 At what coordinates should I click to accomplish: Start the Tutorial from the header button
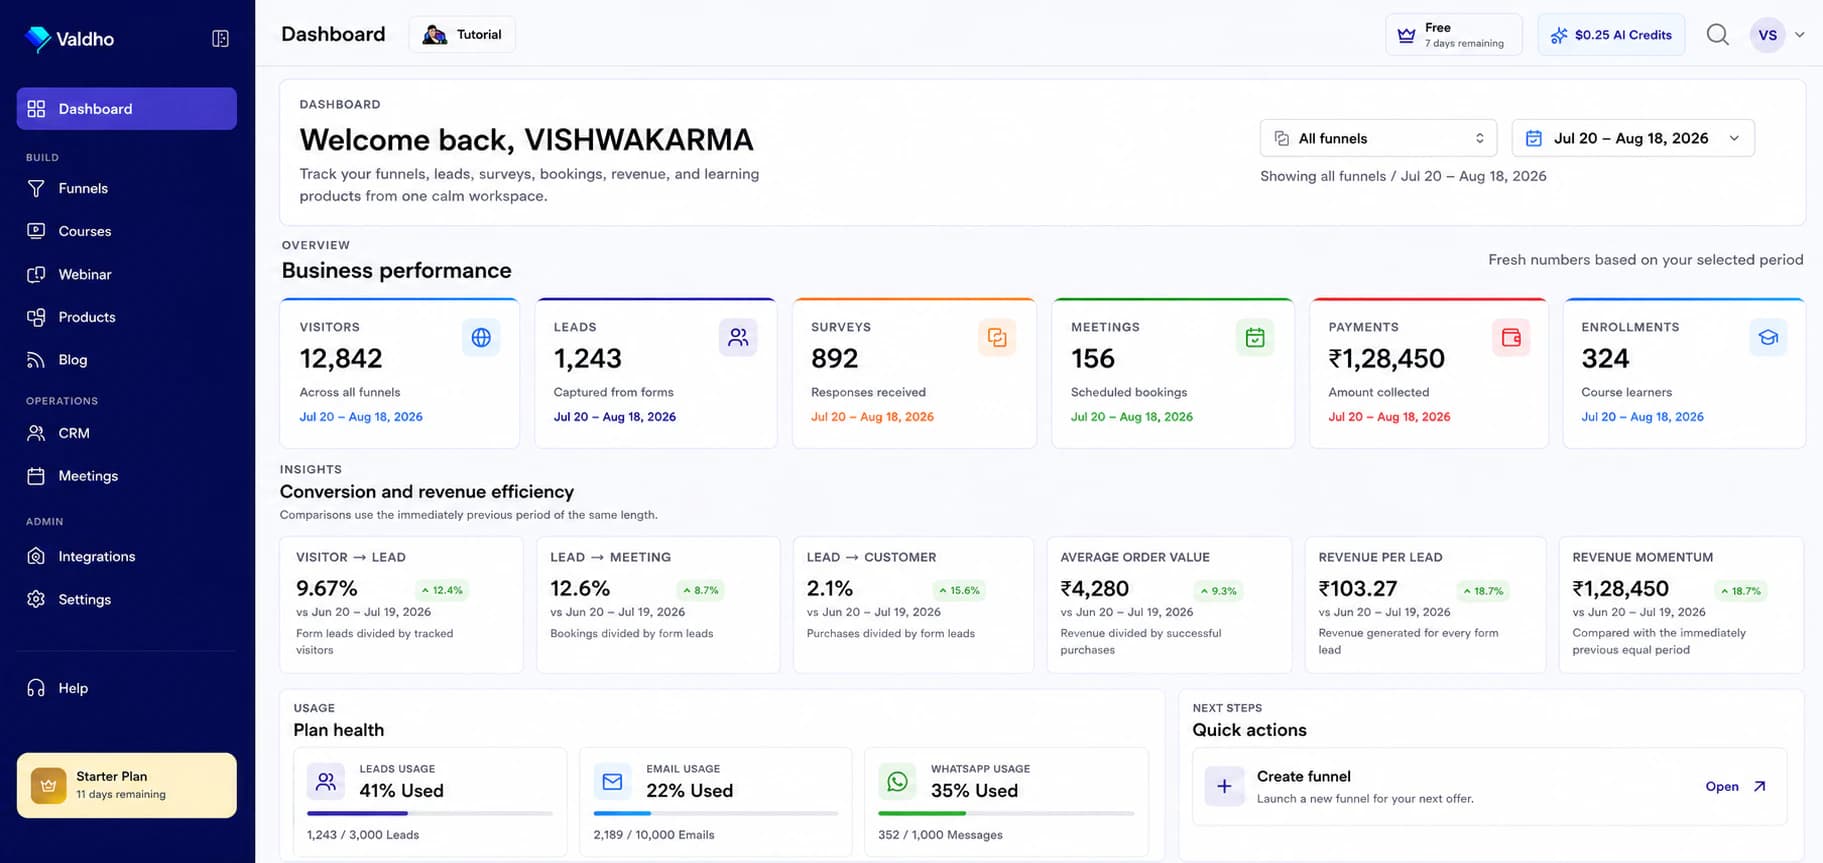click(x=462, y=35)
